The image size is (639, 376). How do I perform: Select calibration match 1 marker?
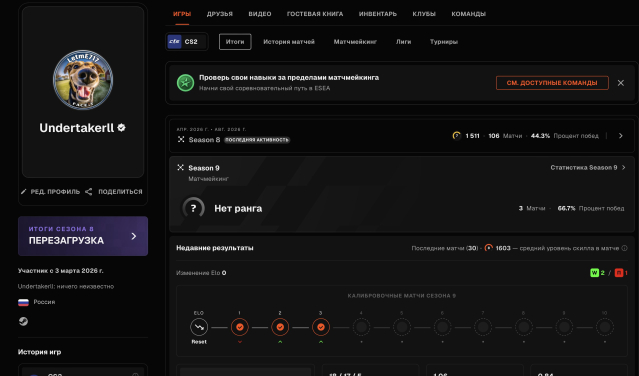tap(240, 327)
